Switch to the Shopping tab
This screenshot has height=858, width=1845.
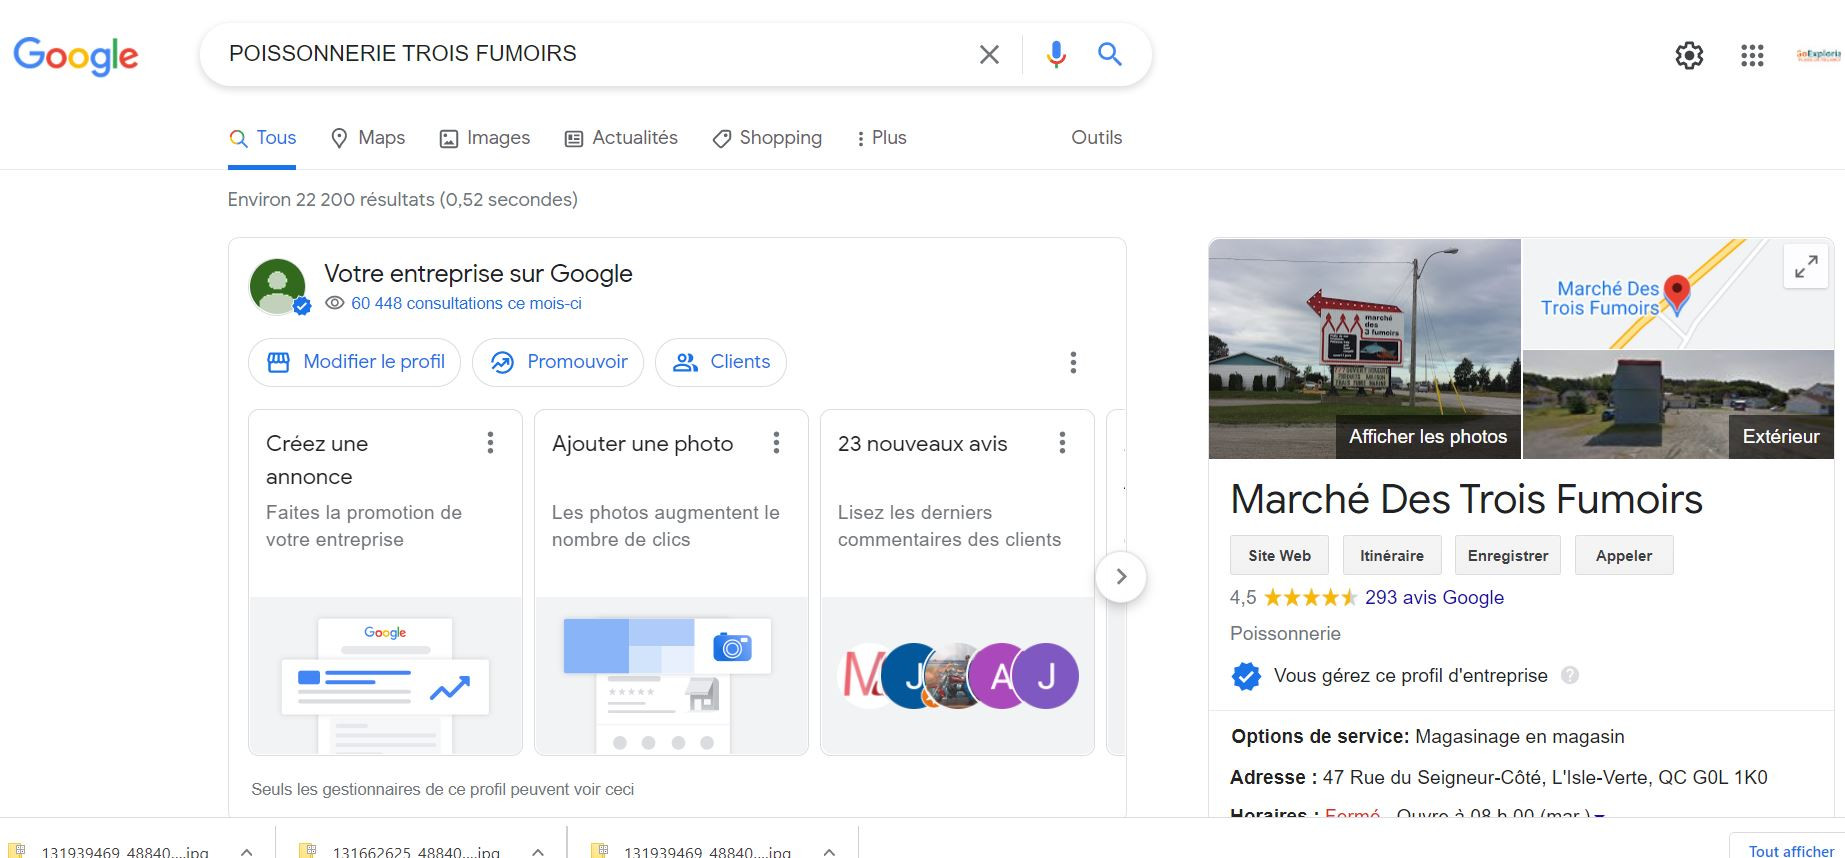(767, 138)
